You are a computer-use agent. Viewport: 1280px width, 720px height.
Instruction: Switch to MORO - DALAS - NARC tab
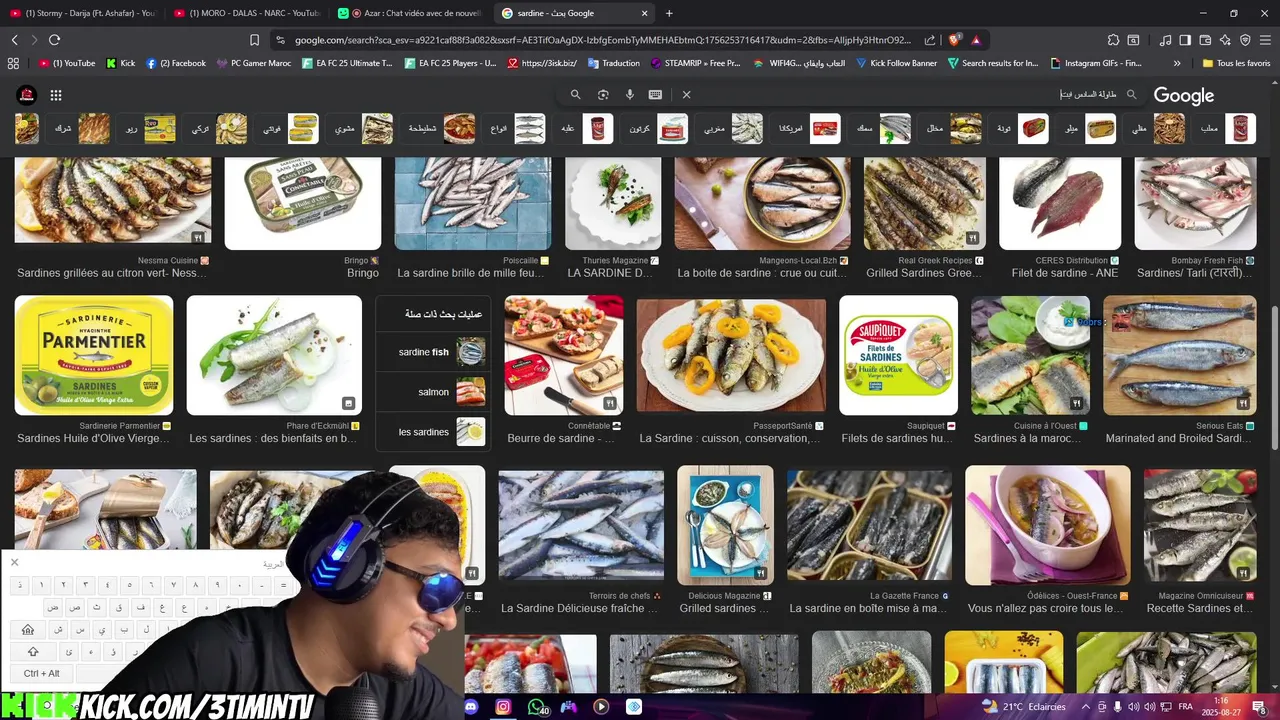[246, 13]
